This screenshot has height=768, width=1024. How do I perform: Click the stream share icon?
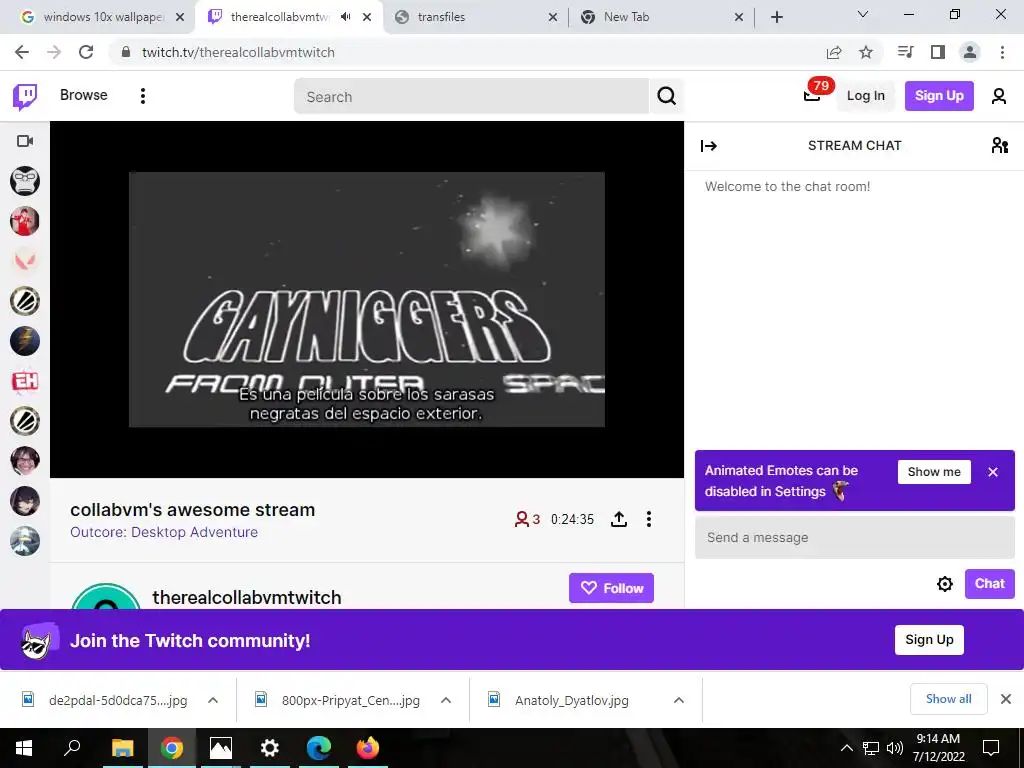click(618, 519)
